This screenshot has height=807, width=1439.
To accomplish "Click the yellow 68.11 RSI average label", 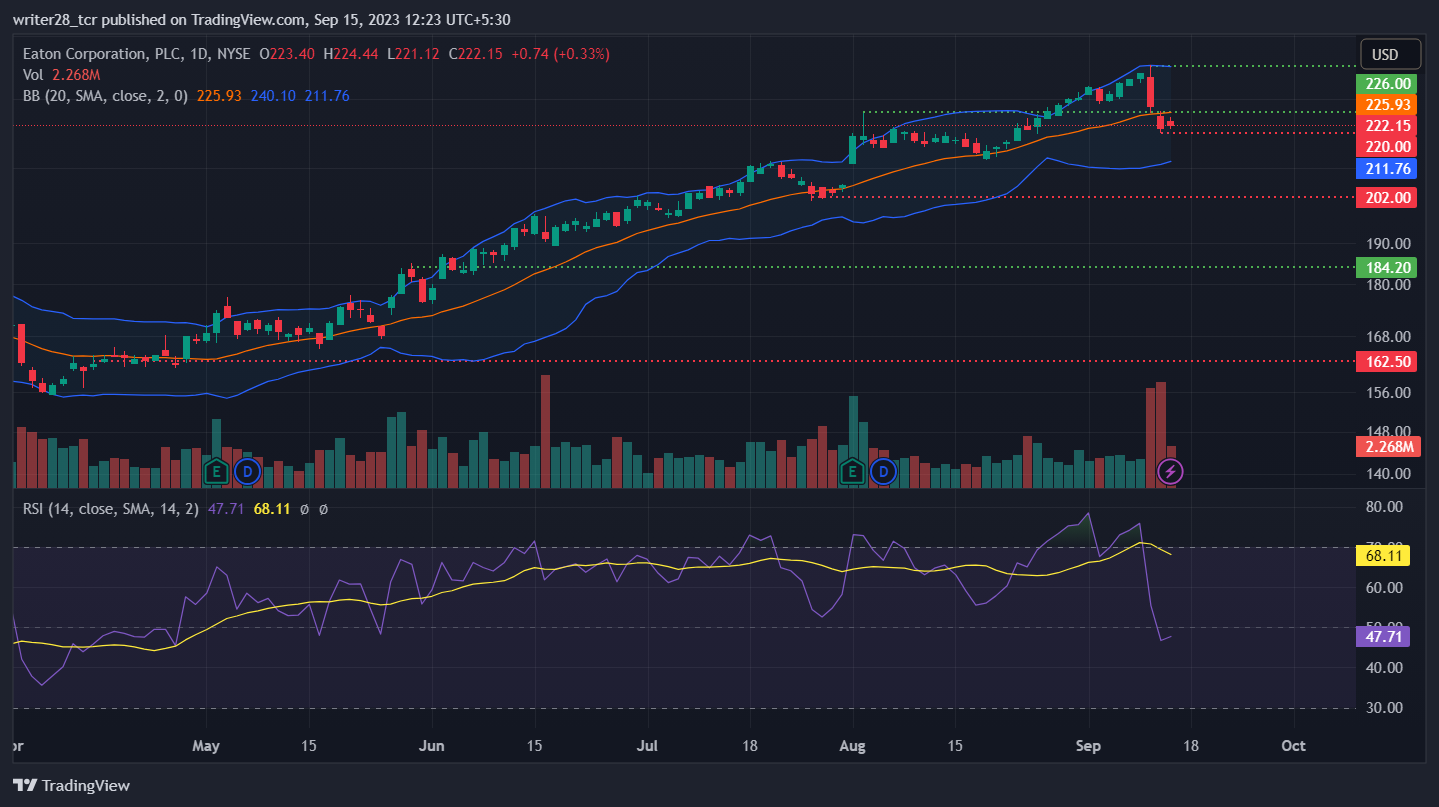I will pos(1385,555).
